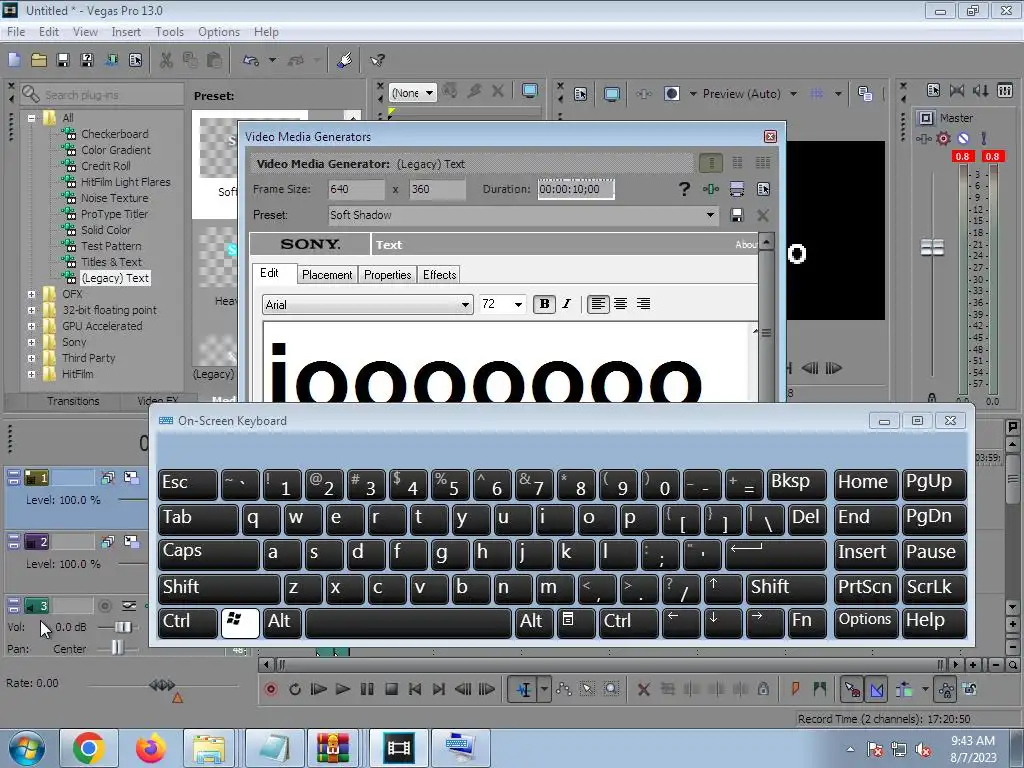Toggle arm-for-record on audio track 3
This screenshot has width=1024, height=768.
[104, 606]
